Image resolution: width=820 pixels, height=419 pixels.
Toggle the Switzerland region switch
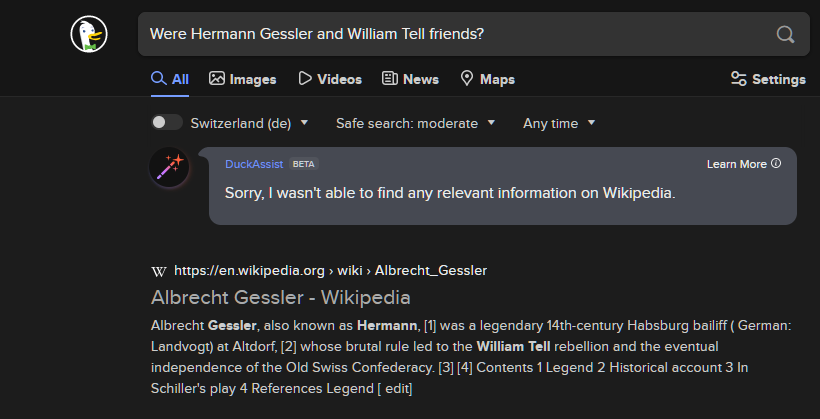167,123
